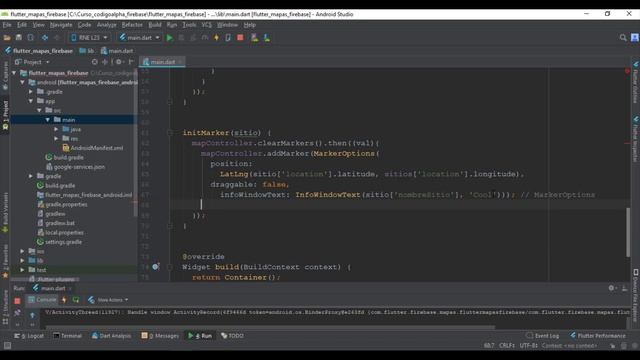This screenshot has height=360, width=640.
Task: Open the Build menu
Action: coord(155,25)
